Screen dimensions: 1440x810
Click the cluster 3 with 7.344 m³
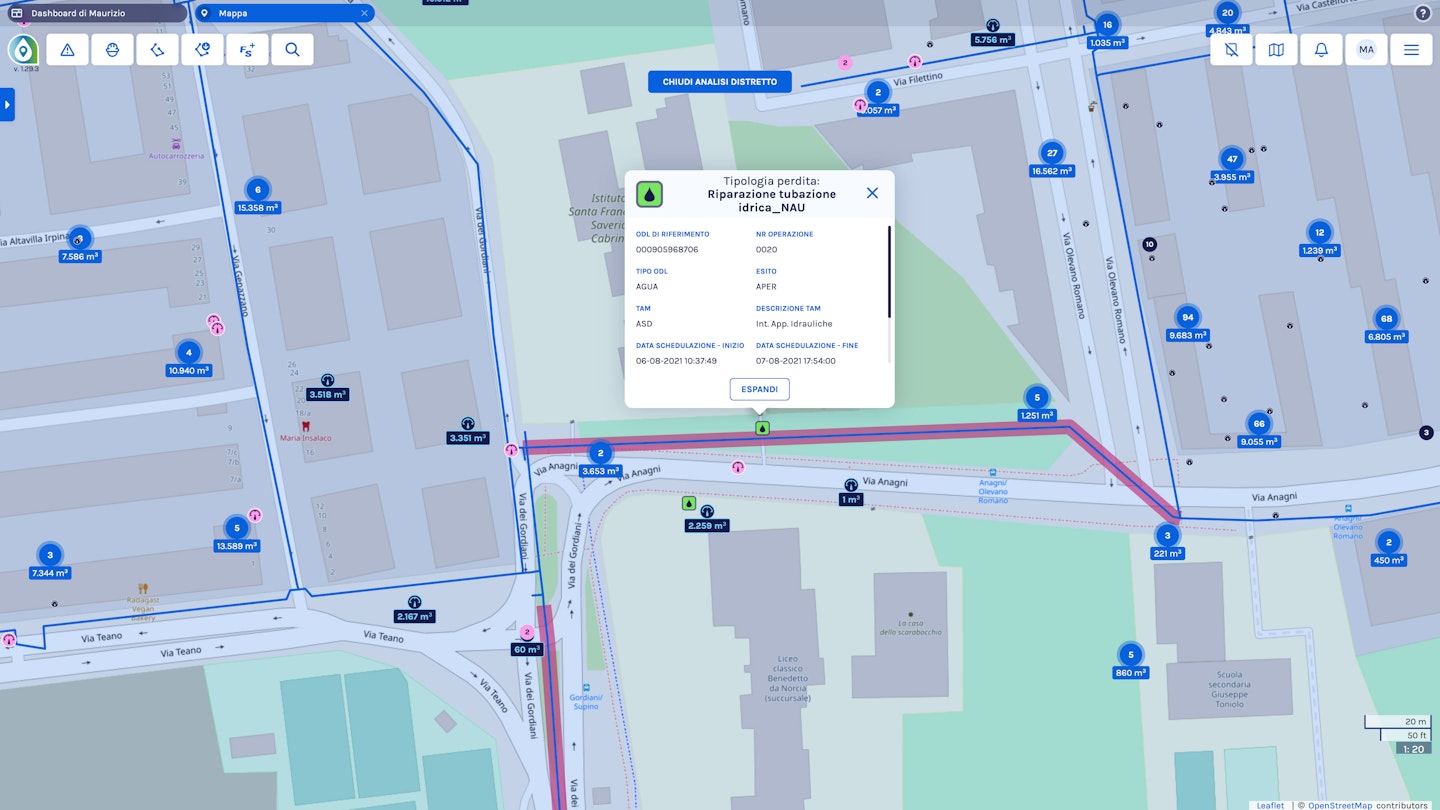click(x=50, y=555)
